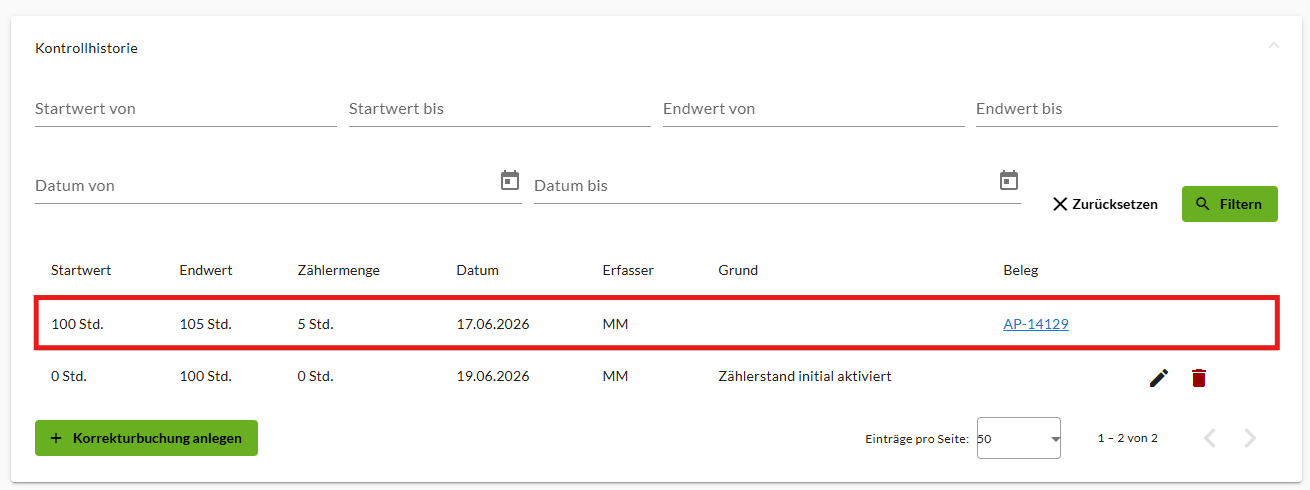Reset filters with Zurücksetzen
The height and width of the screenshot is (490, 1310).
point(1105,204)
